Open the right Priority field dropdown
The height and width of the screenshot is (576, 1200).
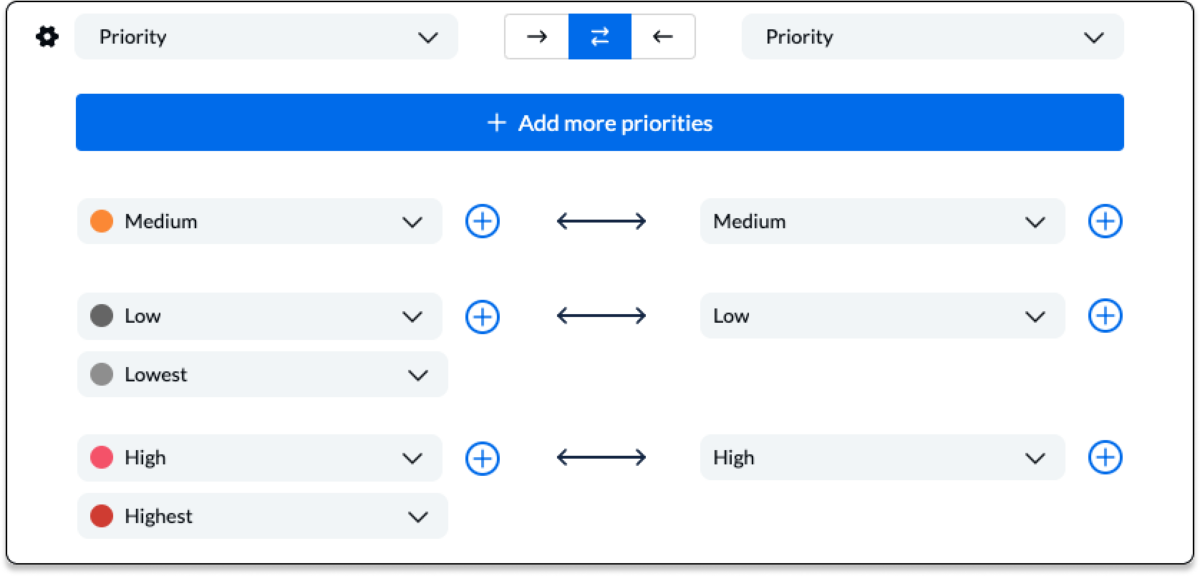point(930,36)
